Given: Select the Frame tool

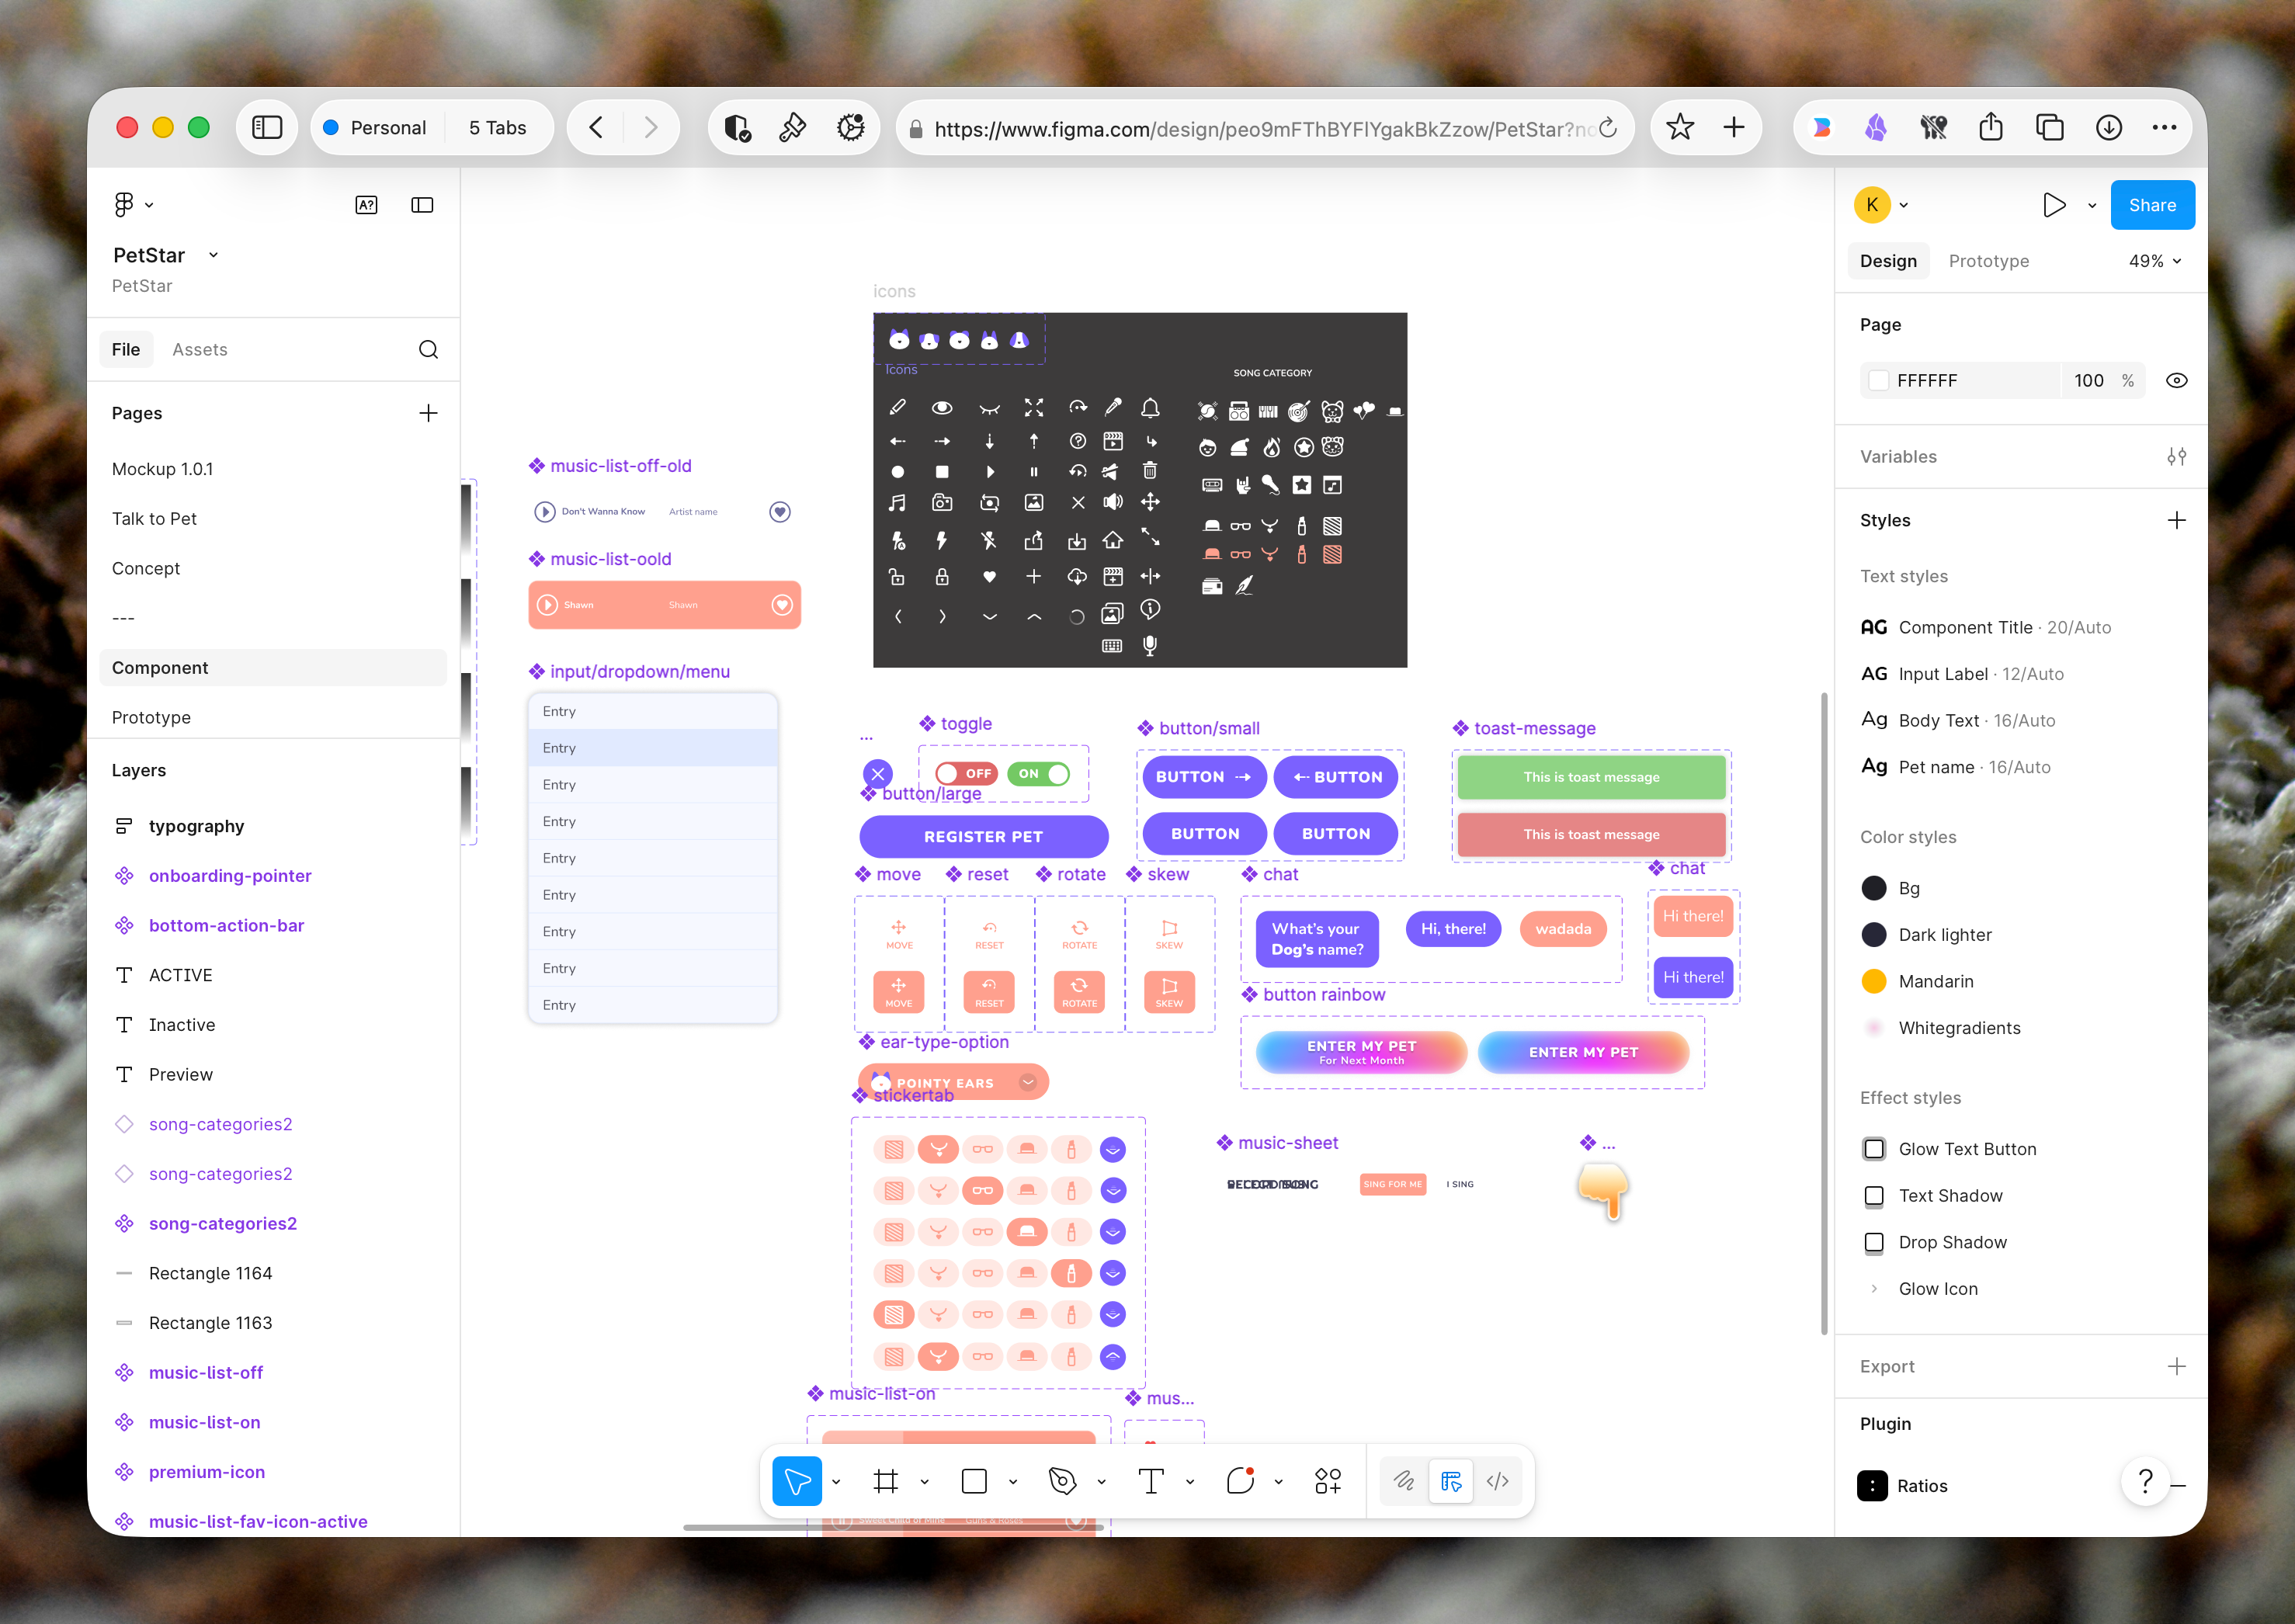Looking at the screenshot, I should click(x=885, y=1480).
